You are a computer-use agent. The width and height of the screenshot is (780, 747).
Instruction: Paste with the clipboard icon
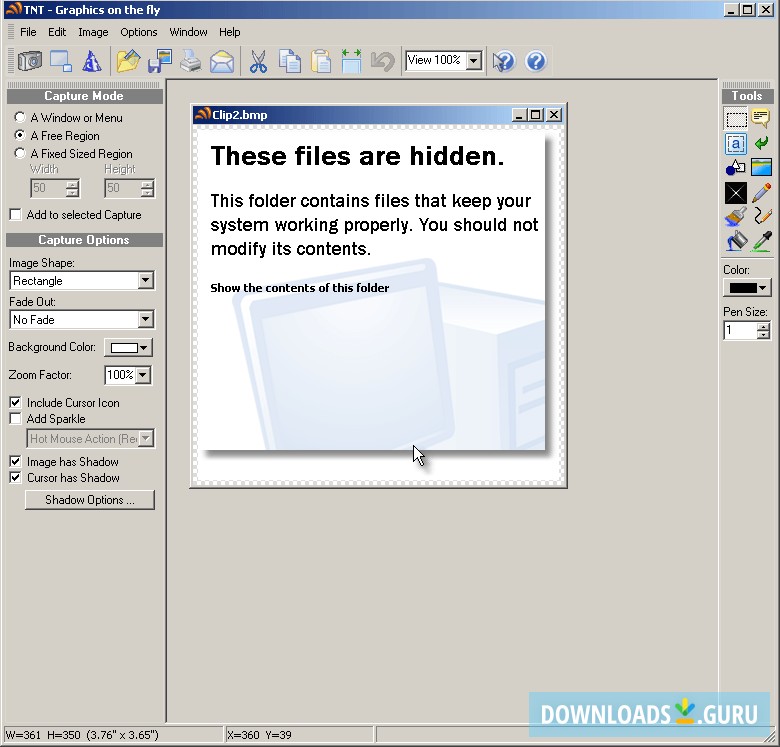pyautogui.click(x=321, y=62)
